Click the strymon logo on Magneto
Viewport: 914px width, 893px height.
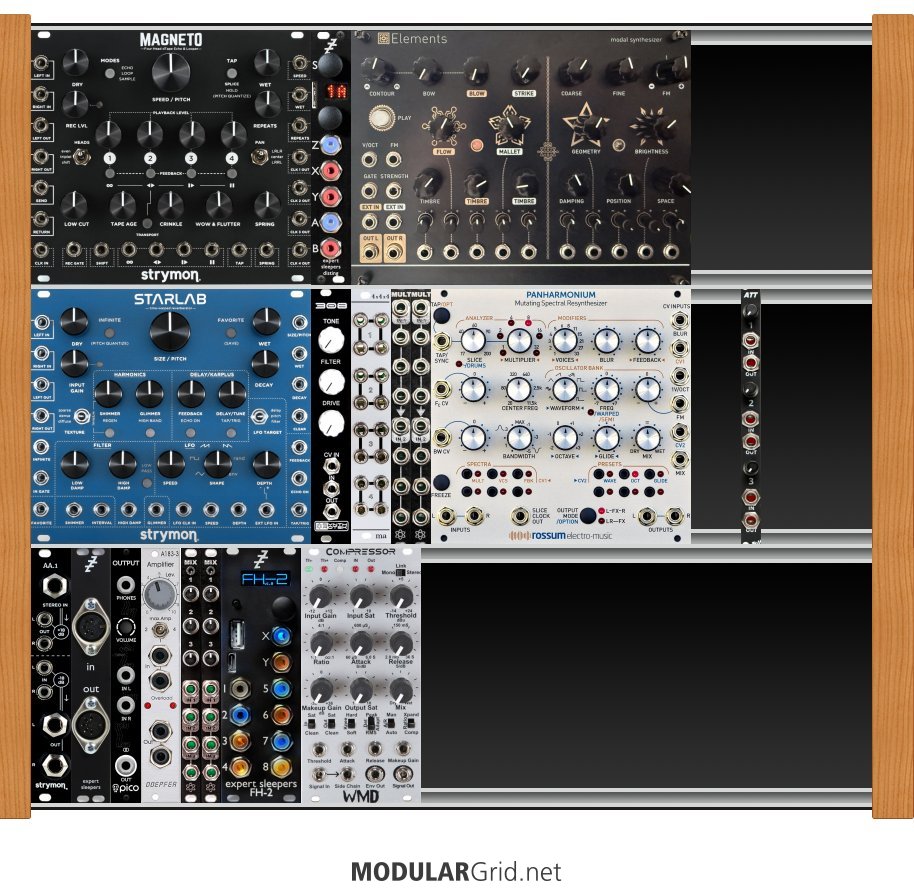pos(170,275)
